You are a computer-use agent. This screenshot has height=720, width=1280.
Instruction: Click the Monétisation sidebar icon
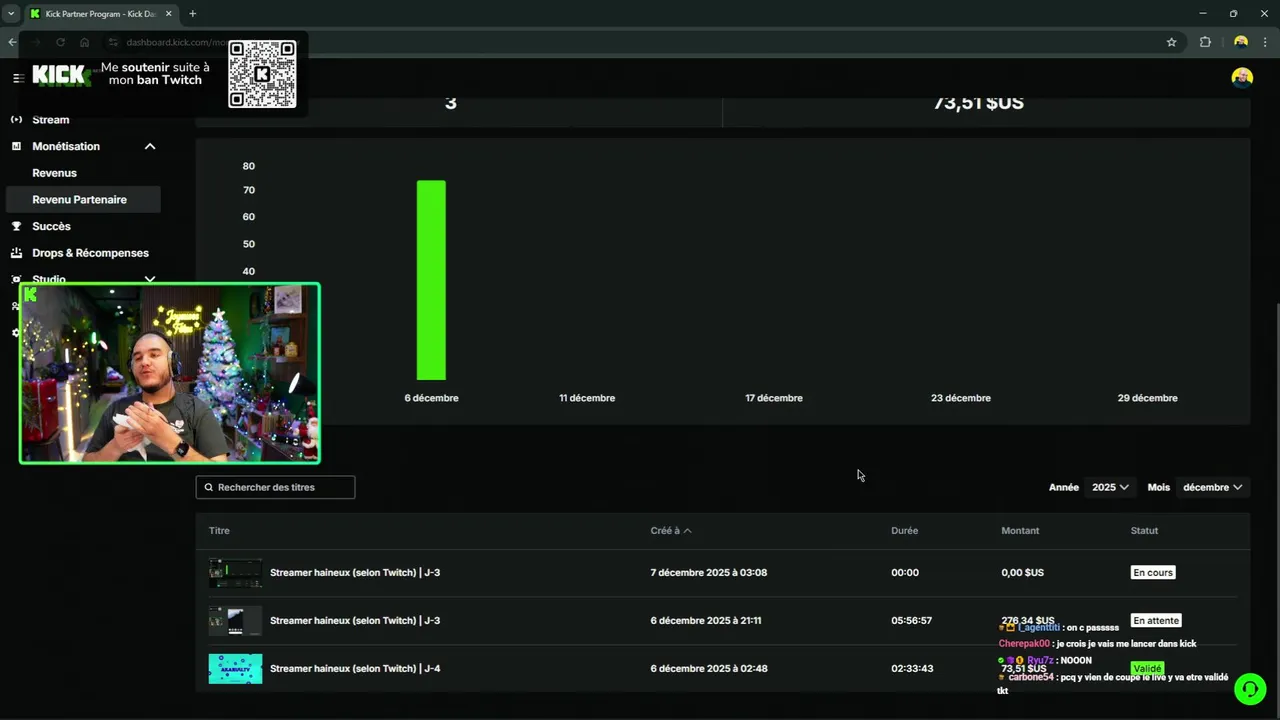pyautogui.click(x=16, y=146)
